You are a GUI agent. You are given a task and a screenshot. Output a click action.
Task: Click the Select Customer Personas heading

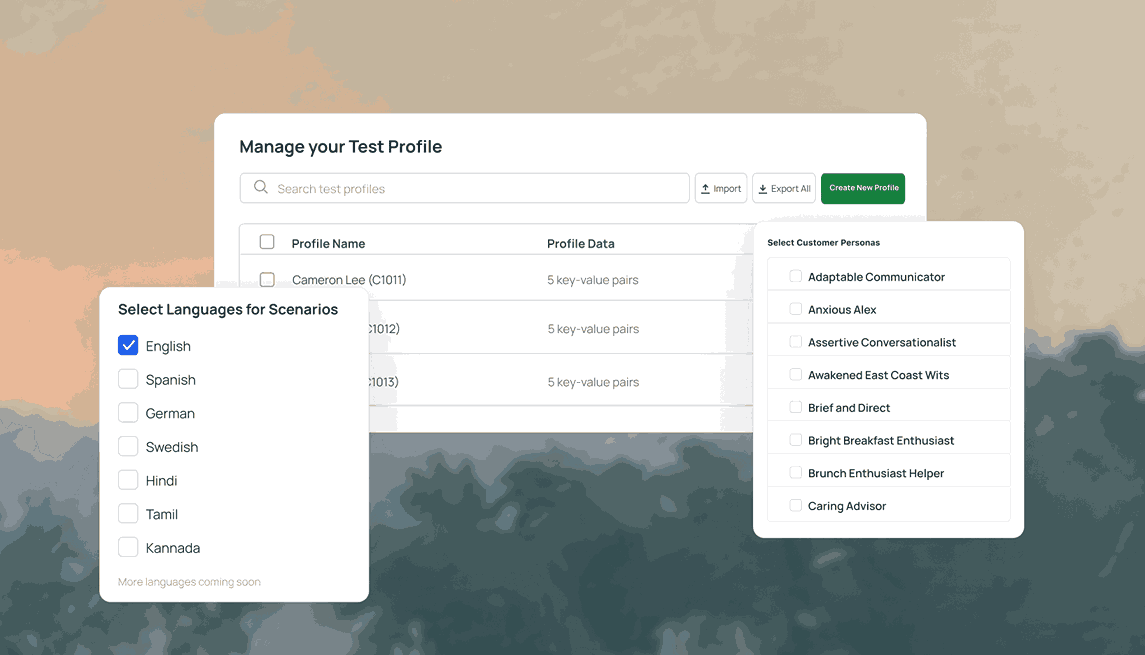[x=824, y=242]
